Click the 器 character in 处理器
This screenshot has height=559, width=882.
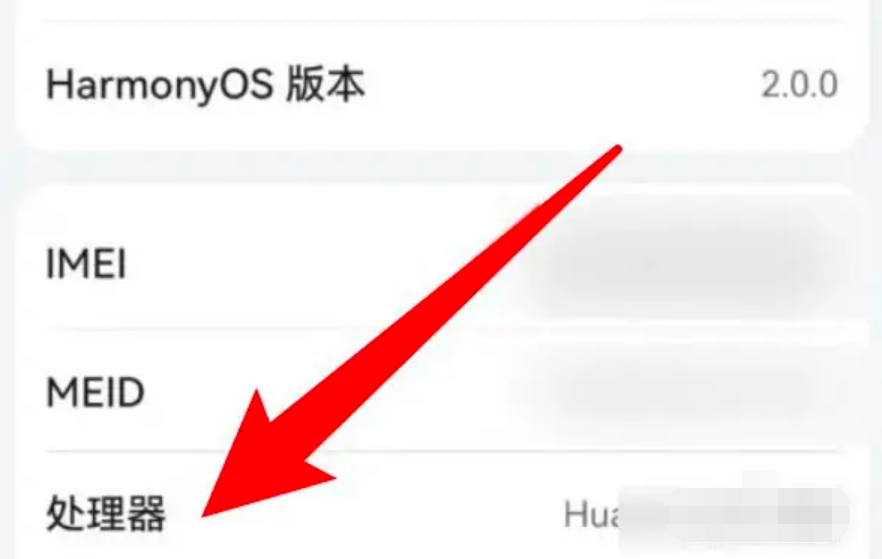click(x=146, y=513)
